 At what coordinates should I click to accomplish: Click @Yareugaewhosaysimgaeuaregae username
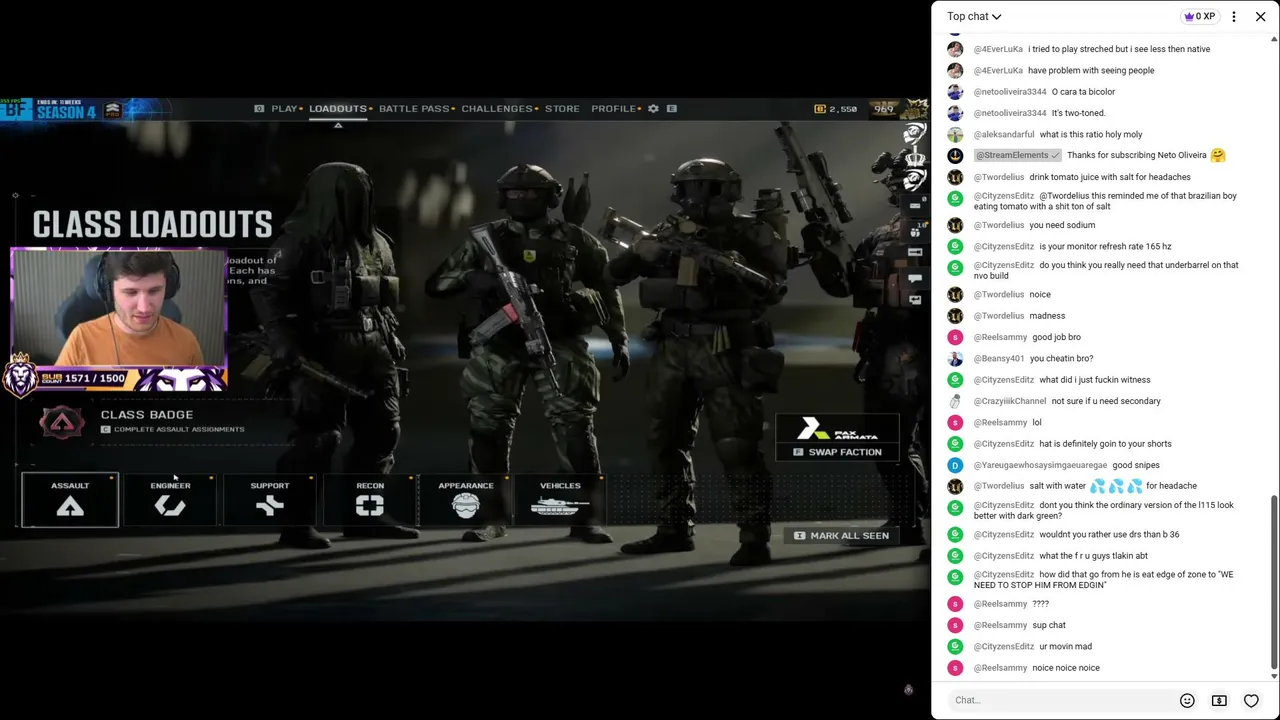click(x=1040, y=465)
